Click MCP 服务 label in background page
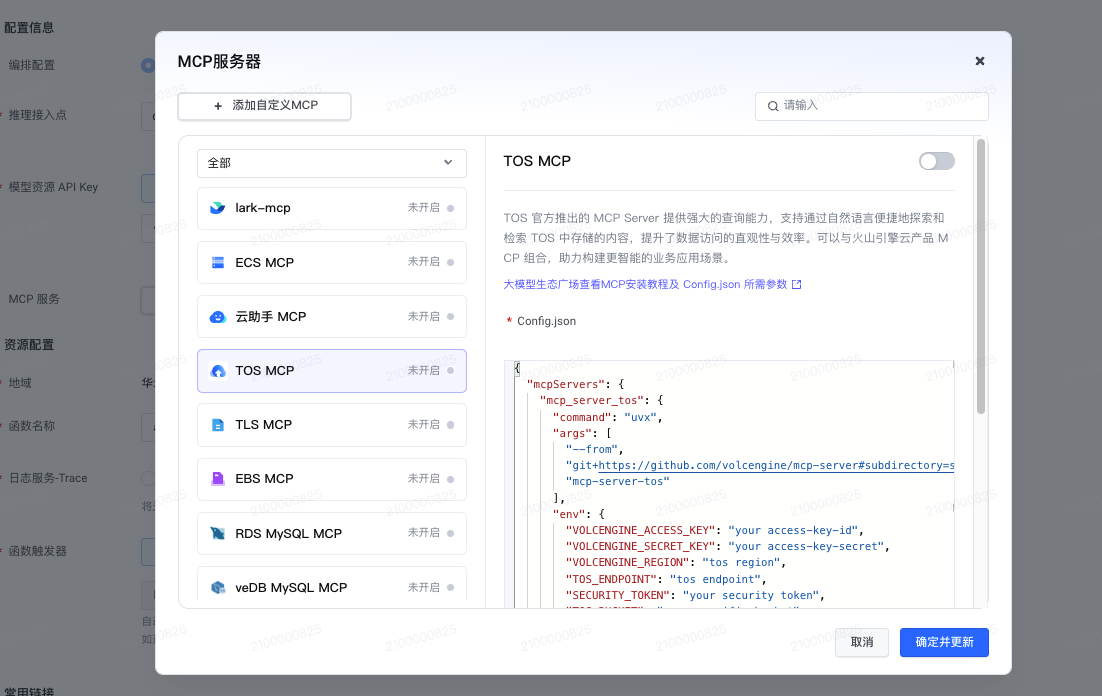The width and height of the screenshot is (1102, 696). coord(34,299)
